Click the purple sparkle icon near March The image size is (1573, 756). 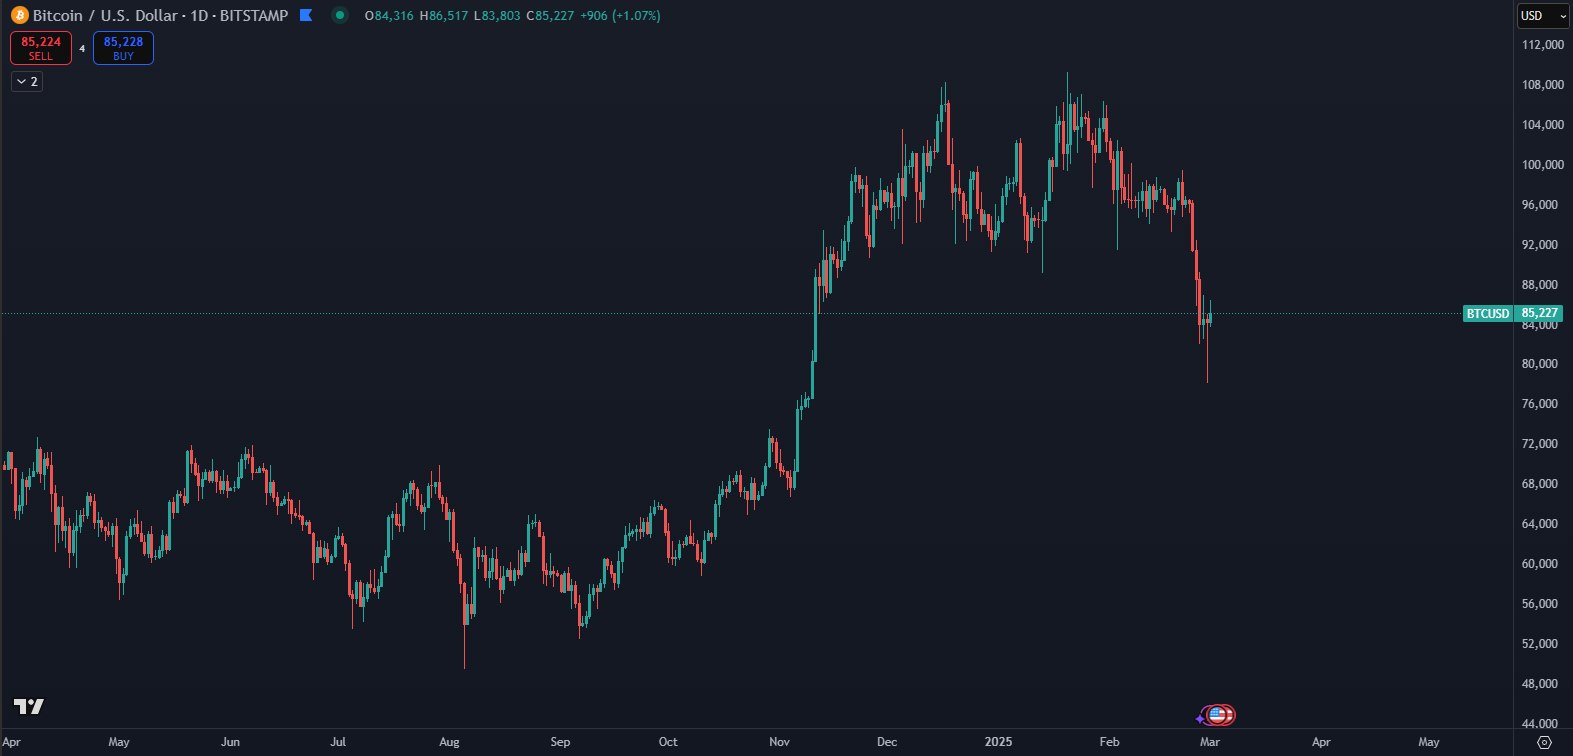click(x=1201, y=718)
